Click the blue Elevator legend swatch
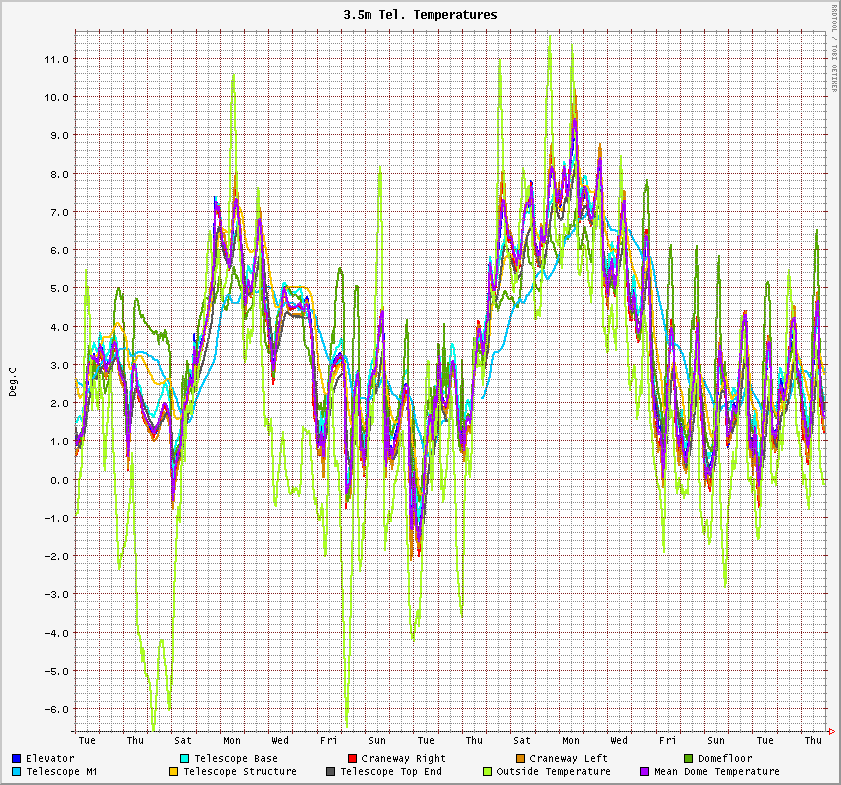This screenshot has height=785, width=841. click(x=17, y=759)
